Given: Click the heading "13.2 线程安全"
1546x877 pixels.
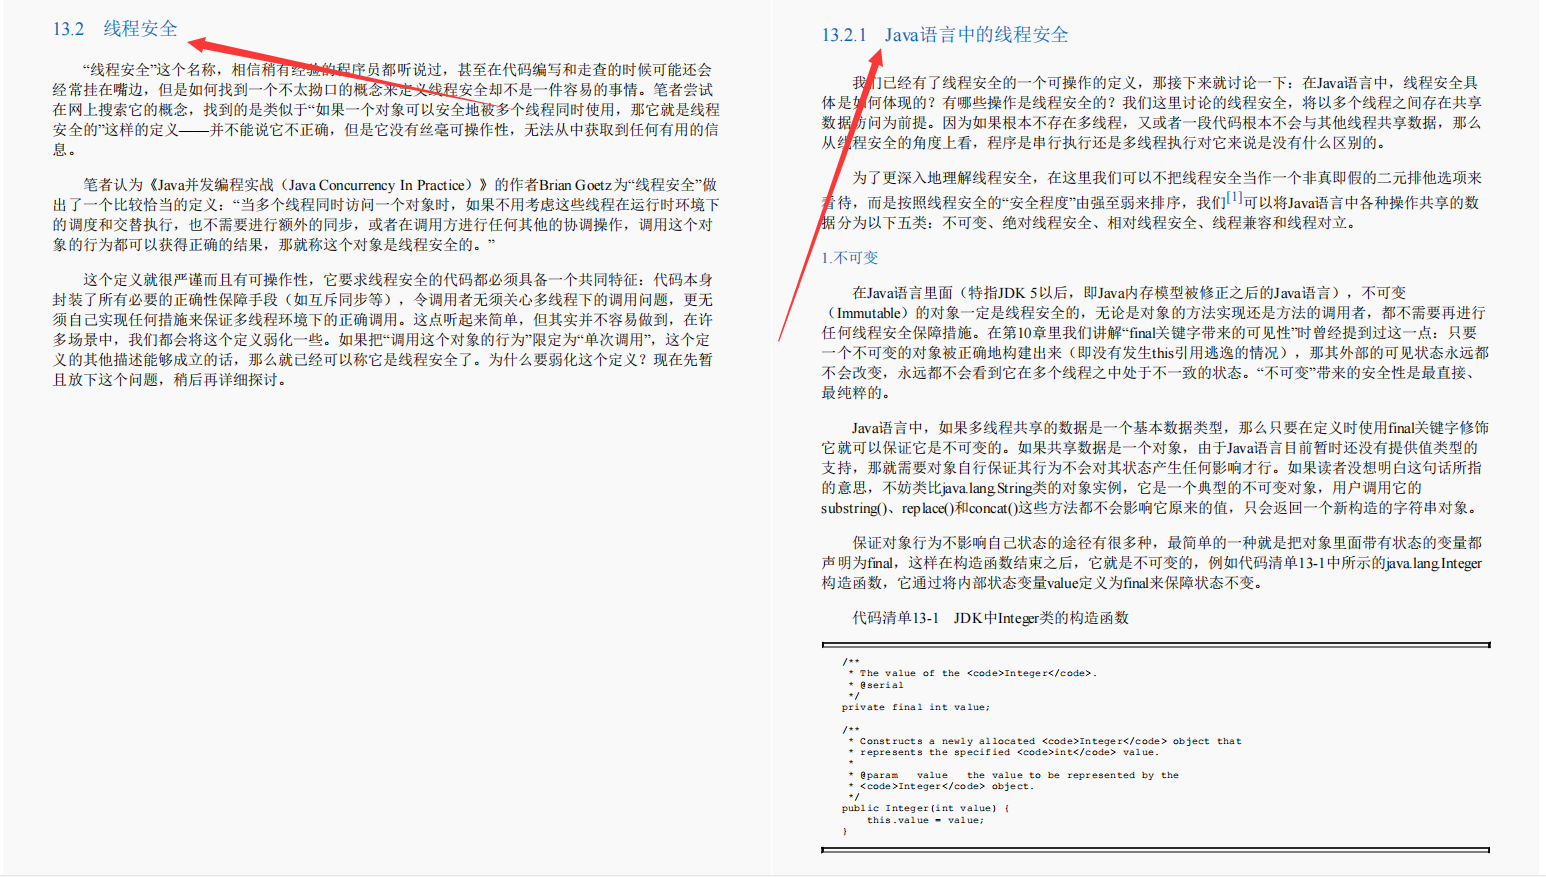Looking at the screenshot, I should pos(115,29).
